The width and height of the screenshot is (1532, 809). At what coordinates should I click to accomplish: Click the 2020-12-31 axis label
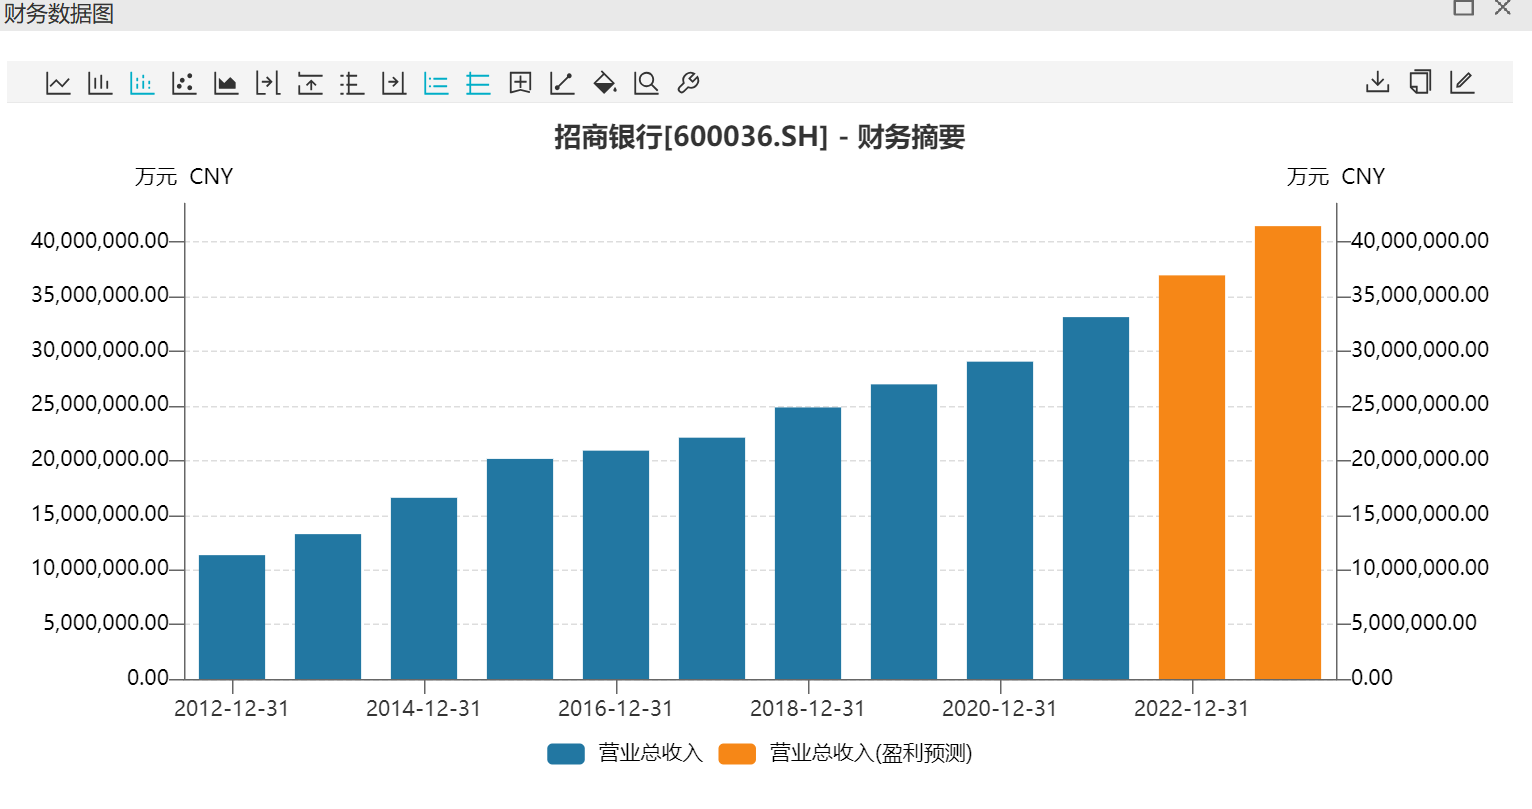[1000, 709]
